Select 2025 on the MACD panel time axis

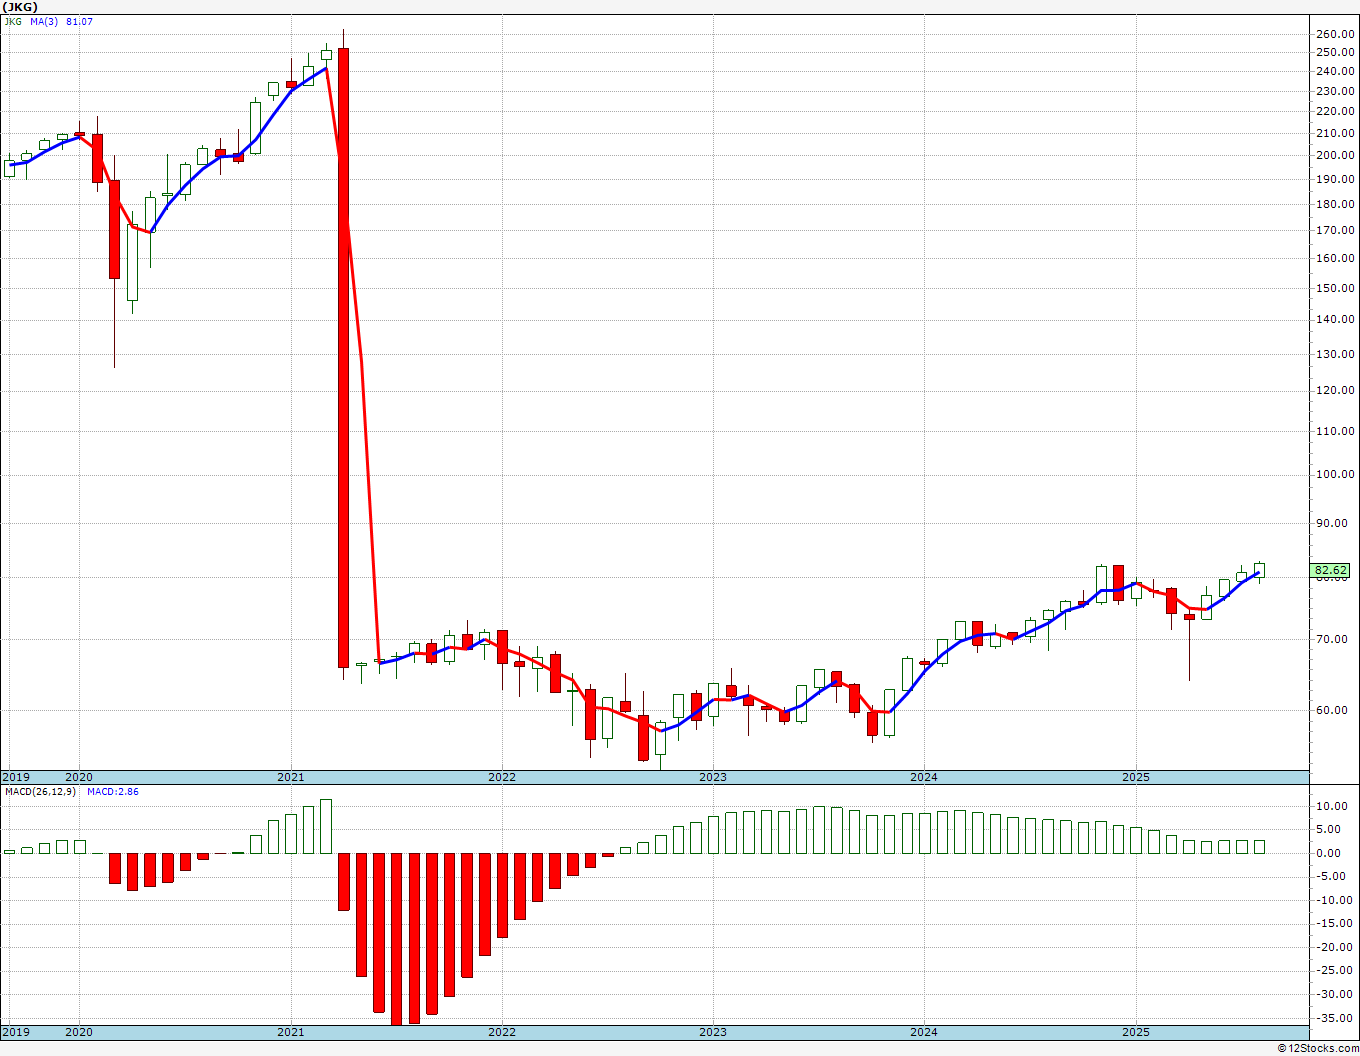(1136, 1032)
